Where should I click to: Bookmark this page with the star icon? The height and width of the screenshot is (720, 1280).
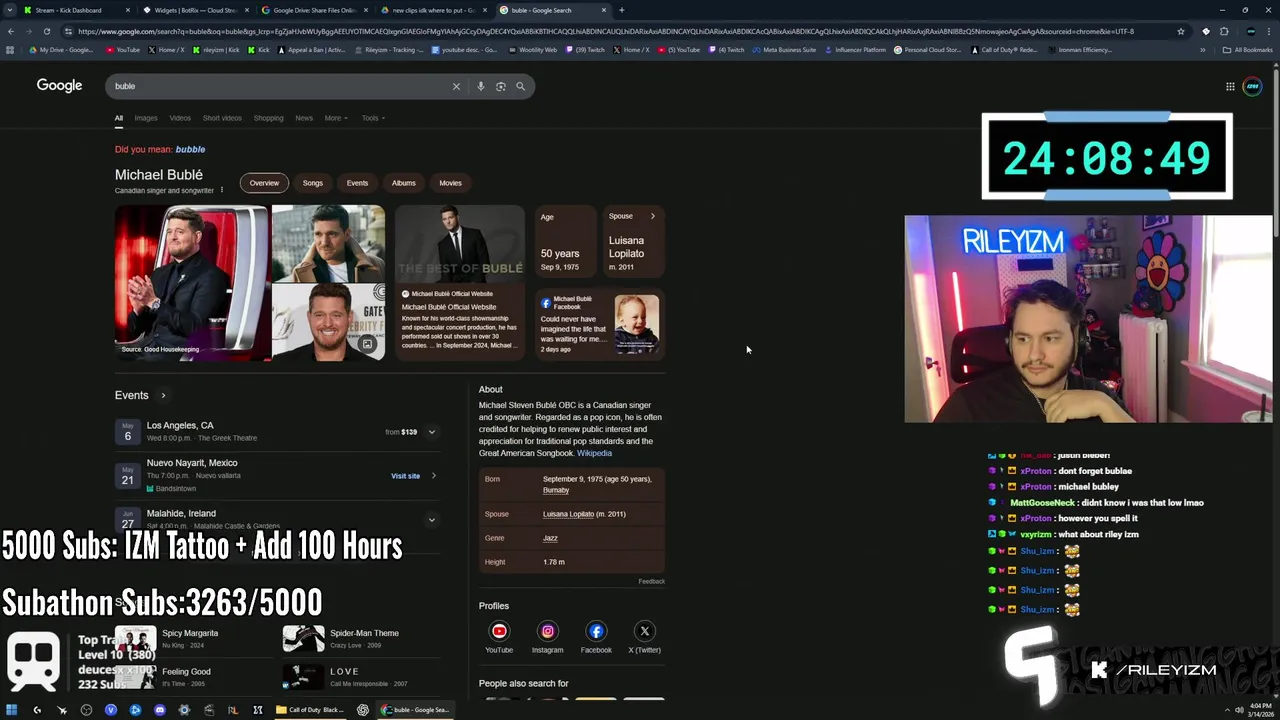[x=1181, y=31]
